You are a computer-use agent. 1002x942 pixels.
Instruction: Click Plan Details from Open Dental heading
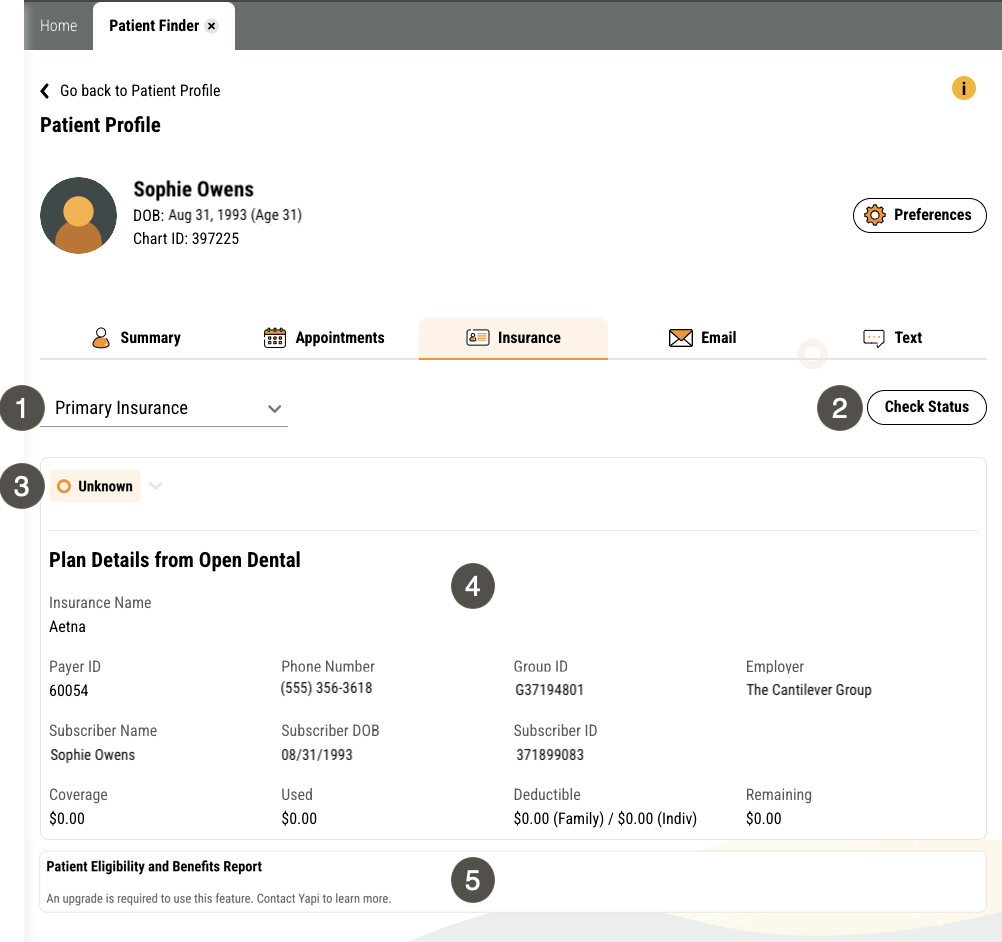(174, 560)
